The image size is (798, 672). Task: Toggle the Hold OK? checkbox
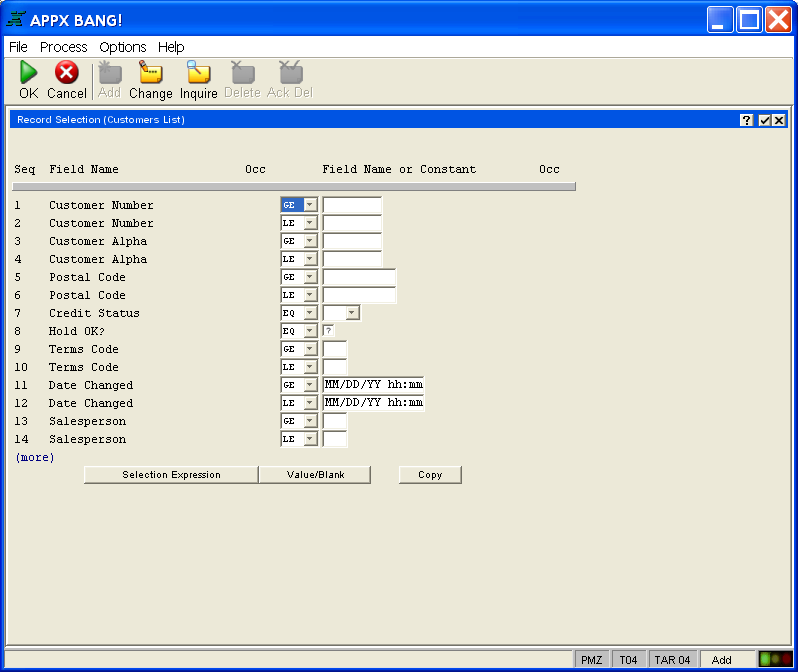click(x=329, y=331)
